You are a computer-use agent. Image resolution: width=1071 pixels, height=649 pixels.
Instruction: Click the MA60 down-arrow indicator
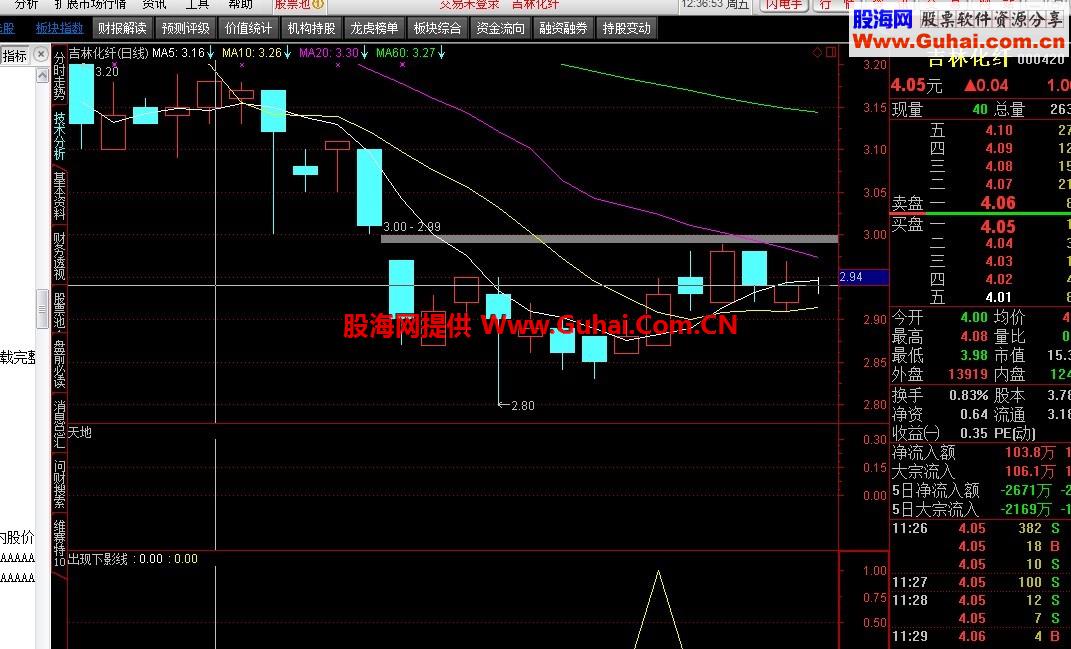click(x=441, y=53)
